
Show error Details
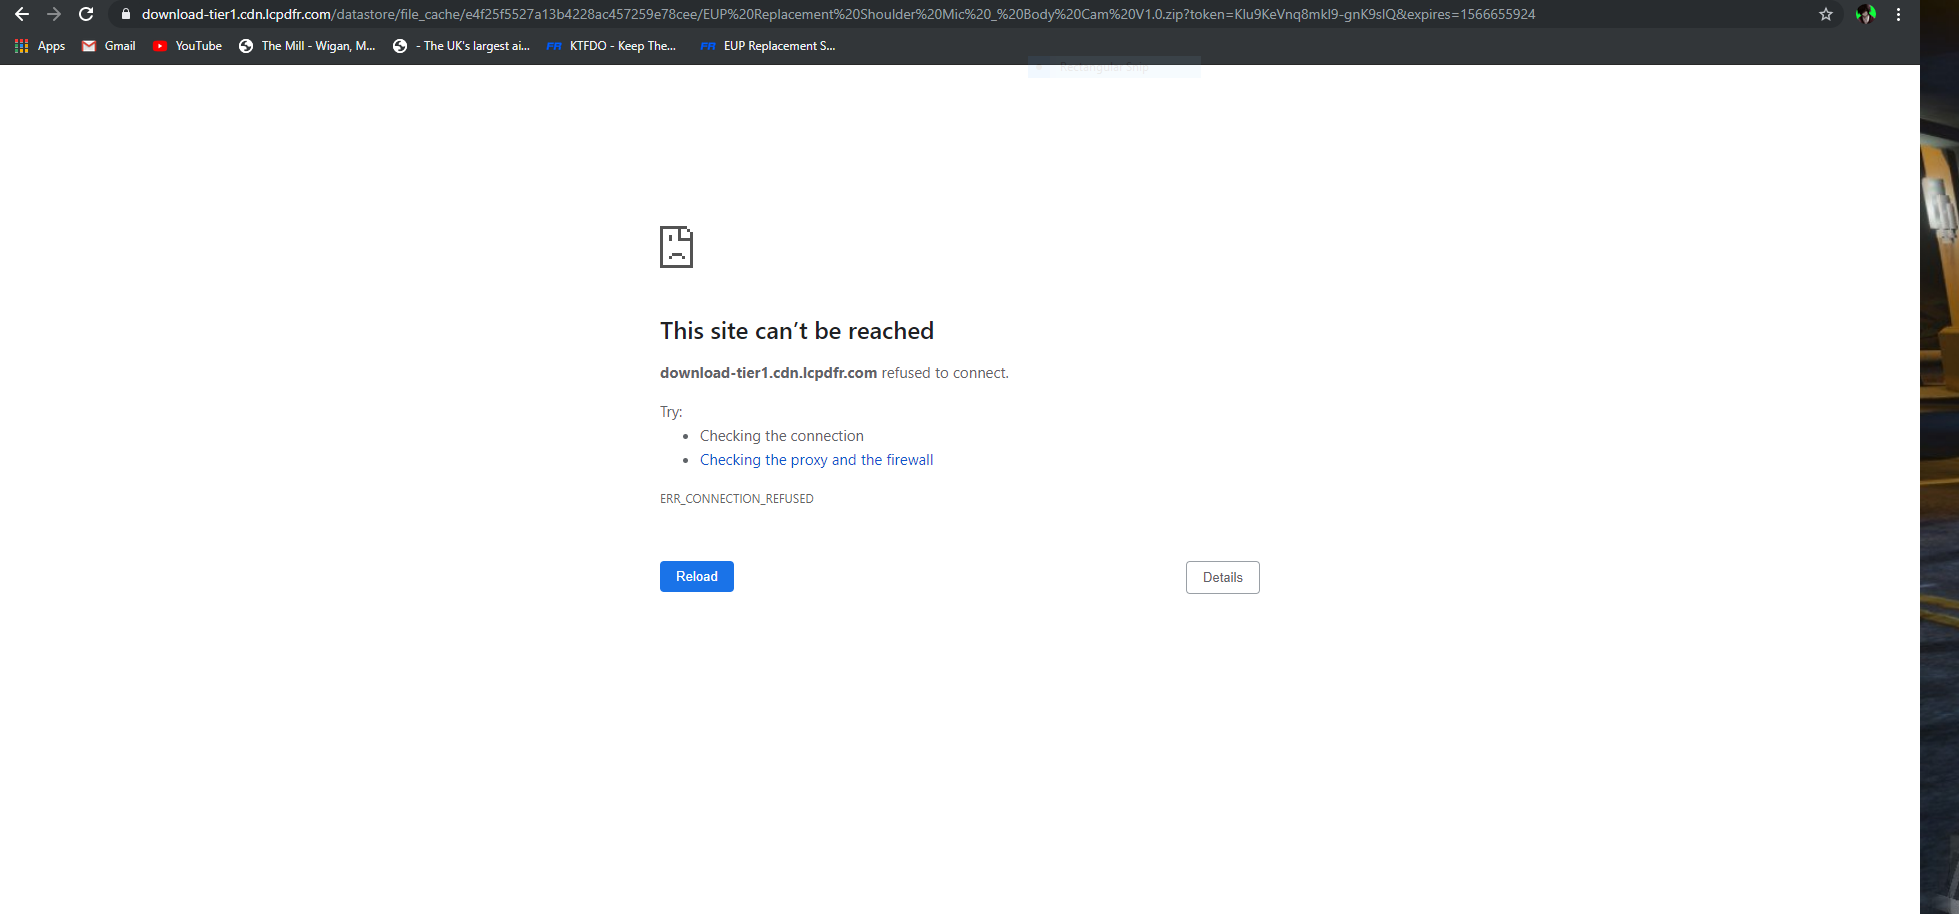1223,578
